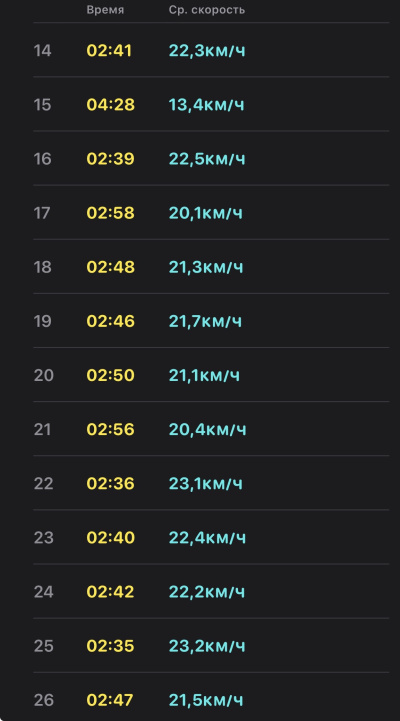Select lap 14 row number

point(42,51)
